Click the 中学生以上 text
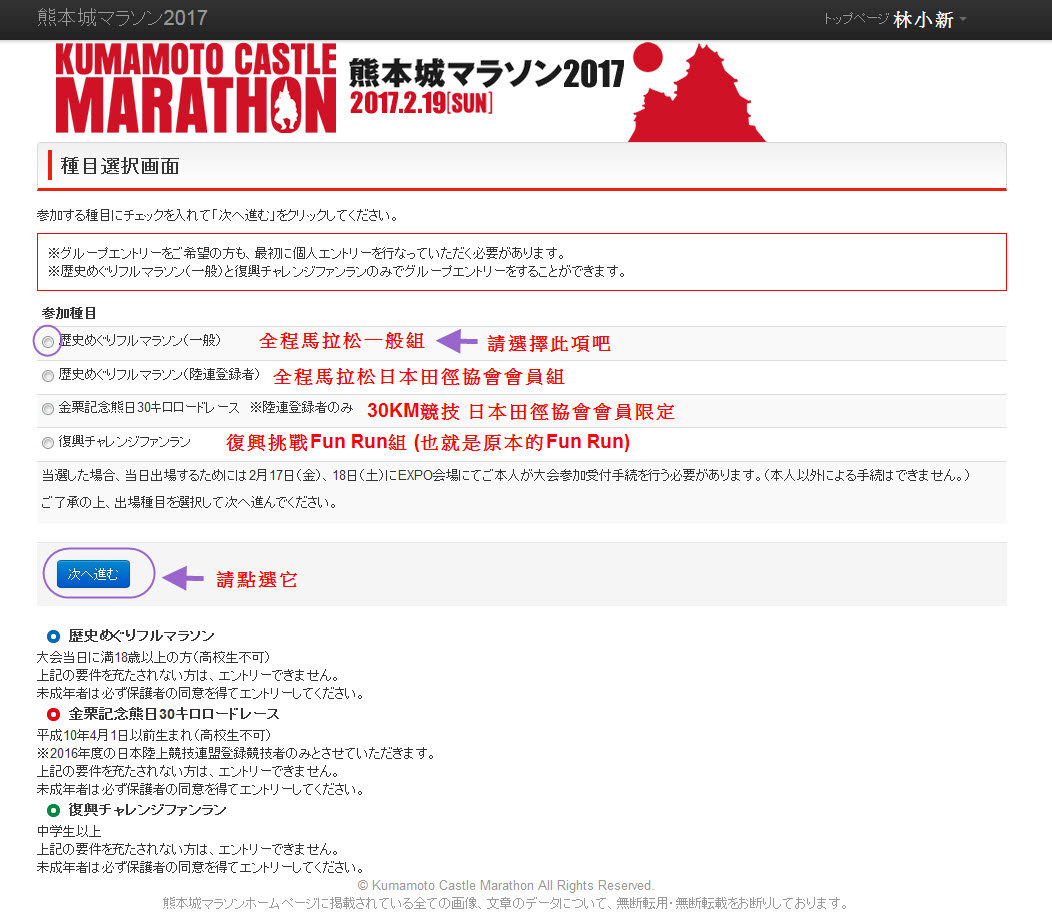1052x923 pixels. pyautogui.click(x=69, y=831)
